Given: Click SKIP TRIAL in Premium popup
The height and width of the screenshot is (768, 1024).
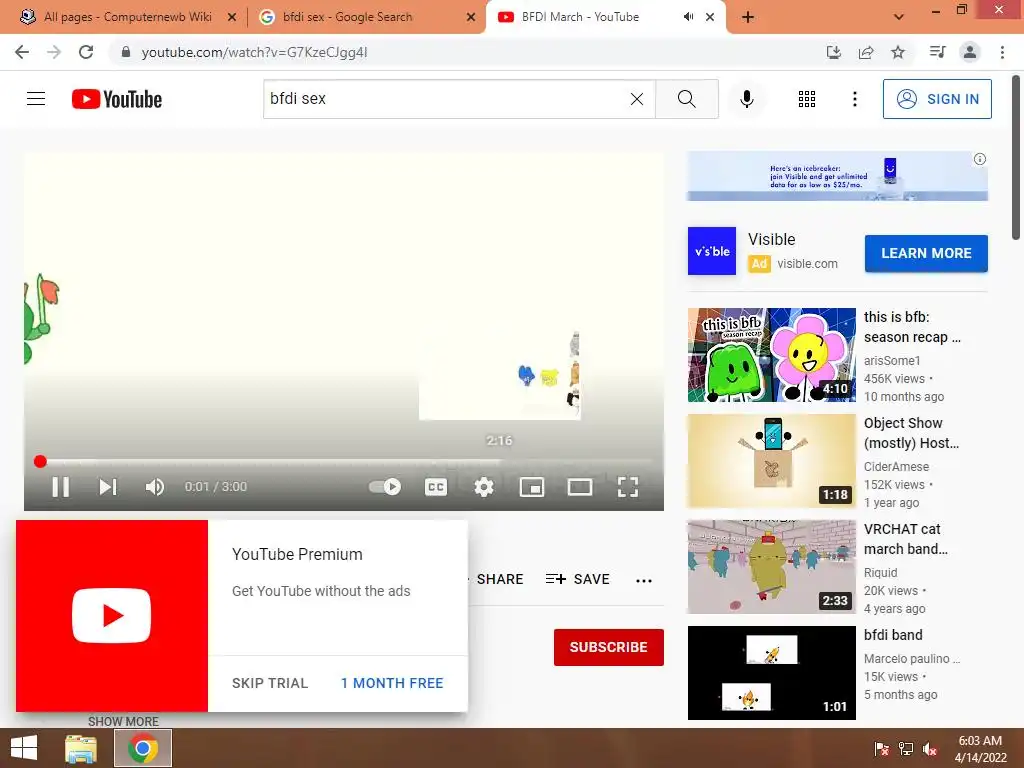Looking at the screenshot, I should pyautogui.click(x=270, y=683).
